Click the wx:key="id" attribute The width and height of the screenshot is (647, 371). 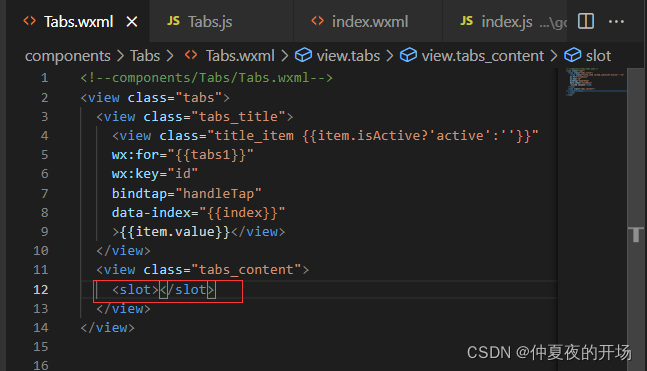point(155,173)
